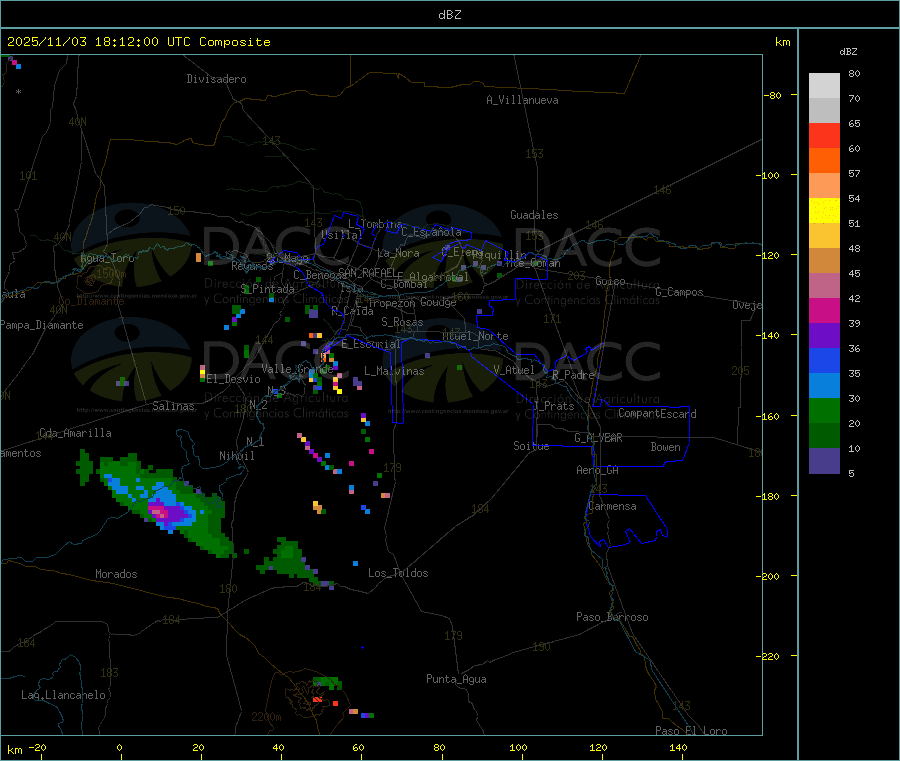Viewport: 900px width, 761px height.
Task: Click the 'G_ALVEAR' label
Action: [x=598, y=438]
